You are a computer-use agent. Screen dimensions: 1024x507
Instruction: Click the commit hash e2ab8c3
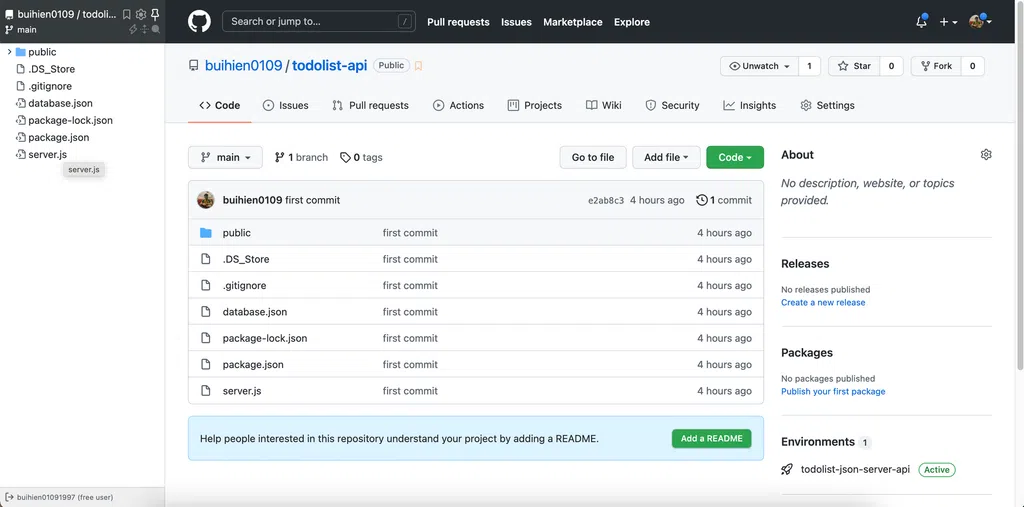coord(606,201)
